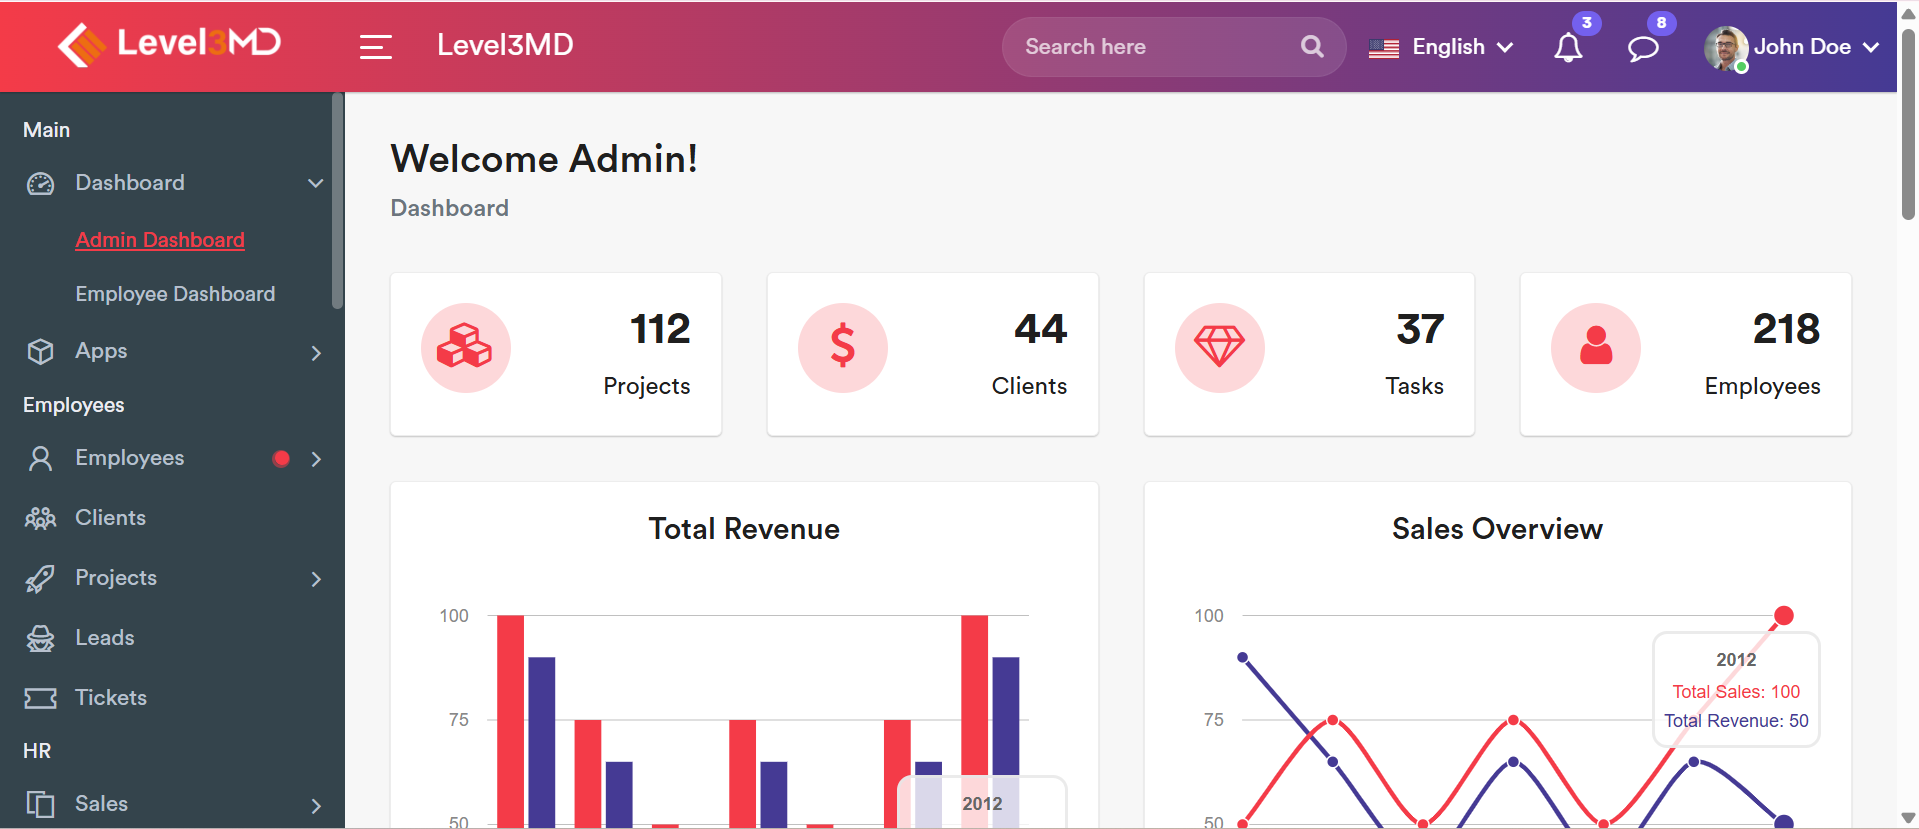Click the Clients dollar sign icon
1919x829 pixels.
point(842,348)
